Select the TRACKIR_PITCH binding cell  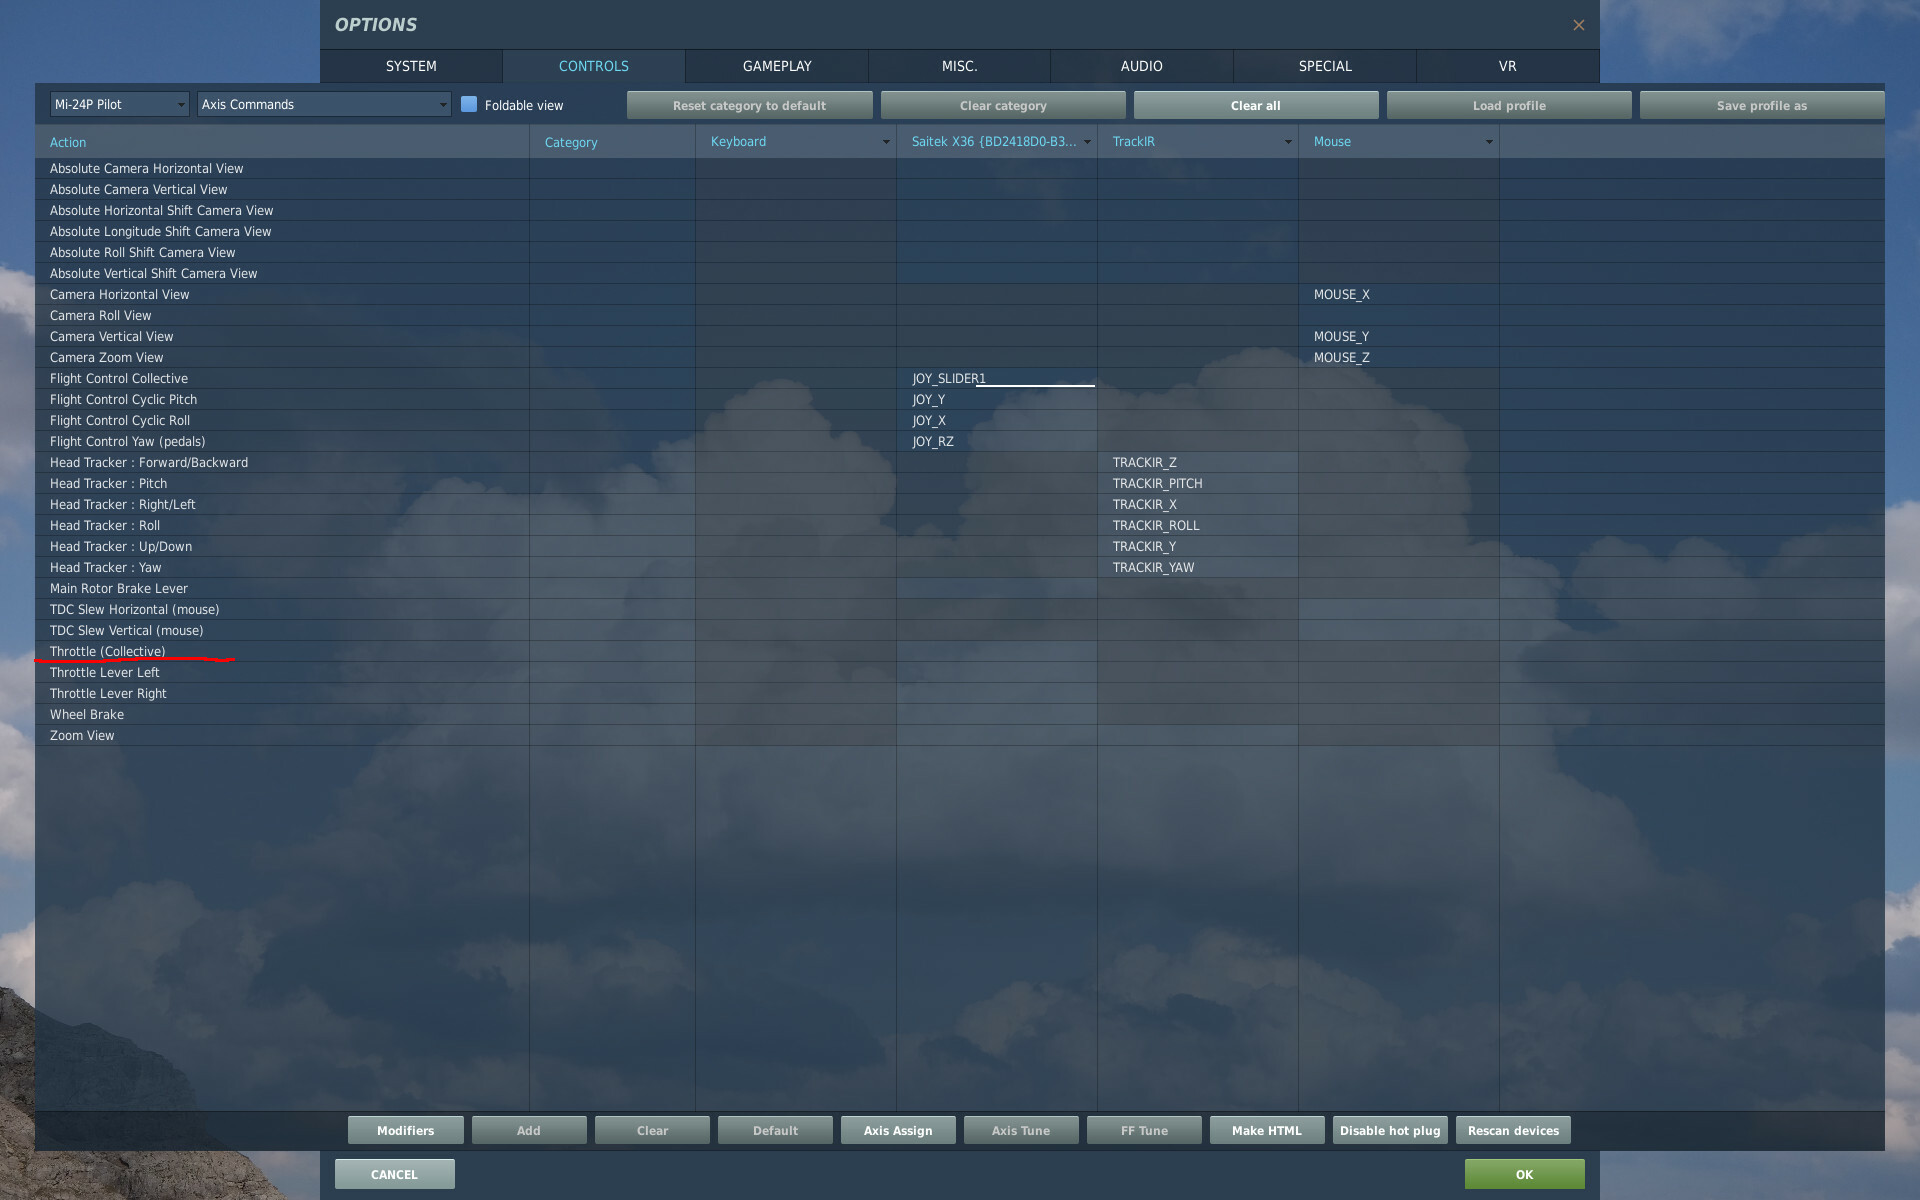coord(1198,483)
